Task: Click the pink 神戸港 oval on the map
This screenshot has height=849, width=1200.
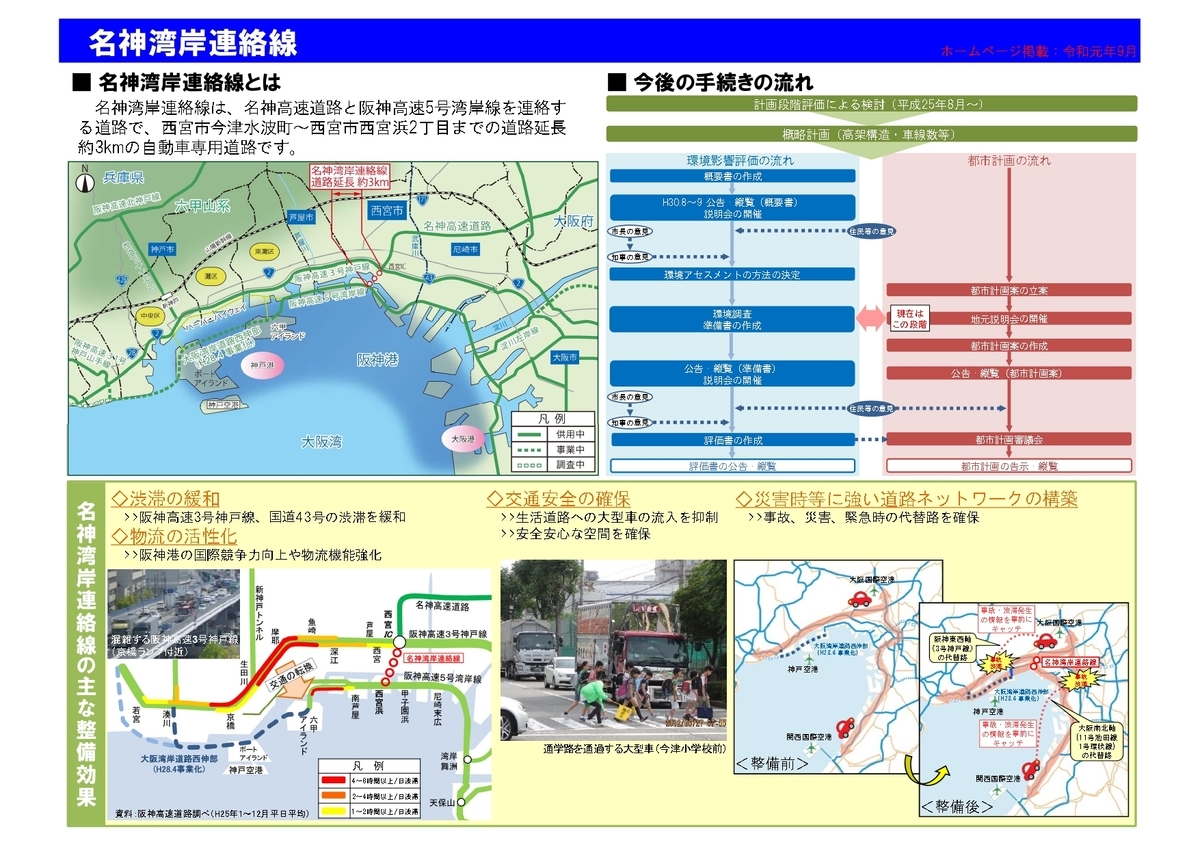Action: click(x=263, y=366)
